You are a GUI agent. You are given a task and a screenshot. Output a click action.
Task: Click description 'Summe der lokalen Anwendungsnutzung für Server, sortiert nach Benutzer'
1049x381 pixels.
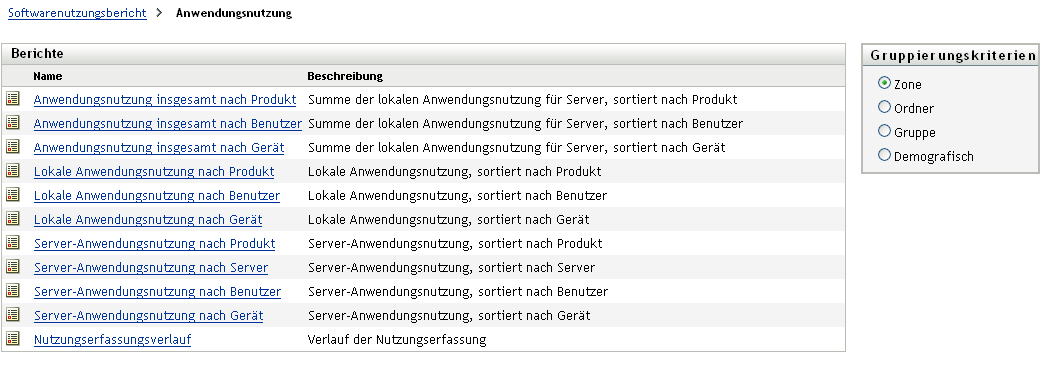(525, 124)
